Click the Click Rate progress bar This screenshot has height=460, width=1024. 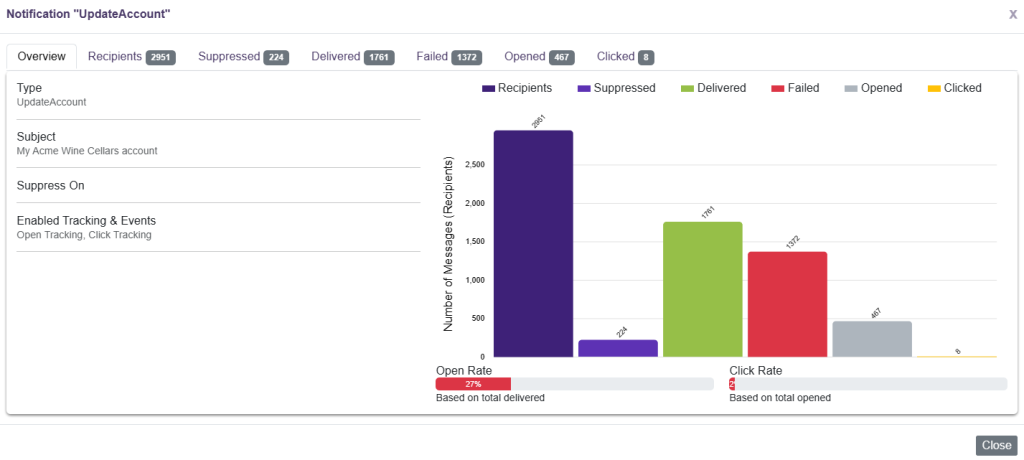click(868, 384)
